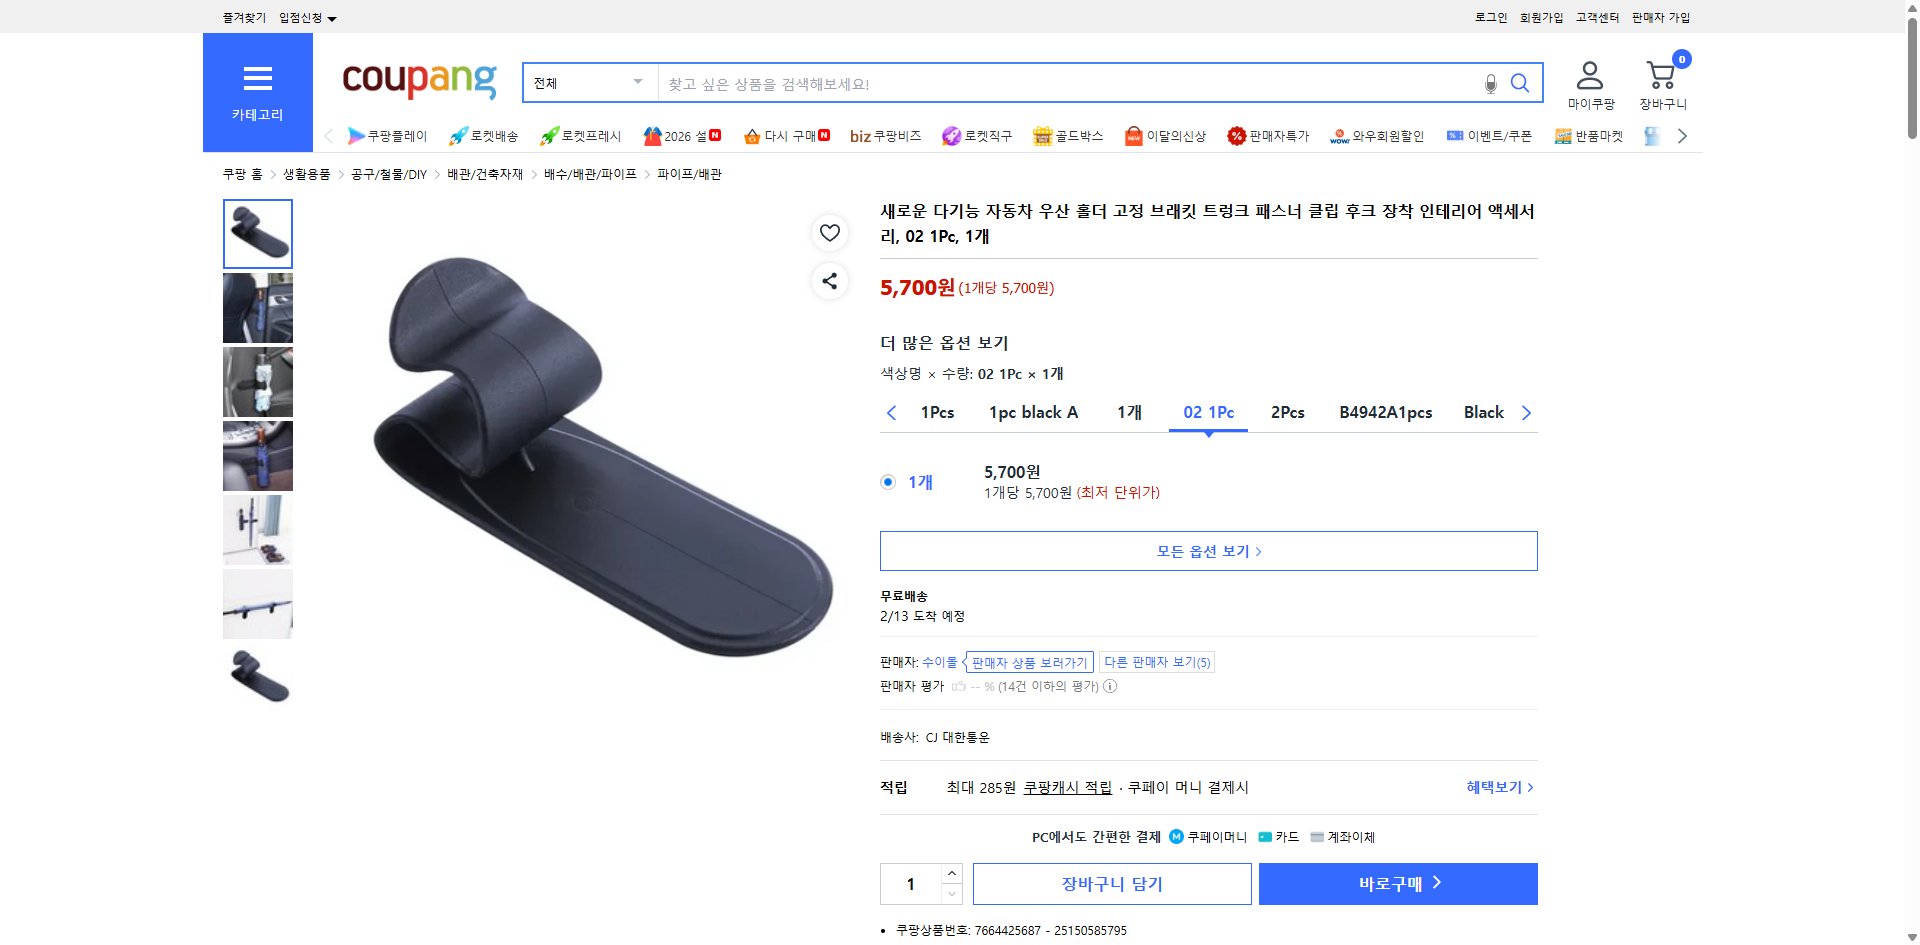Open 모든 옵션 보기 to view all options

click(x=1208, y=550)
